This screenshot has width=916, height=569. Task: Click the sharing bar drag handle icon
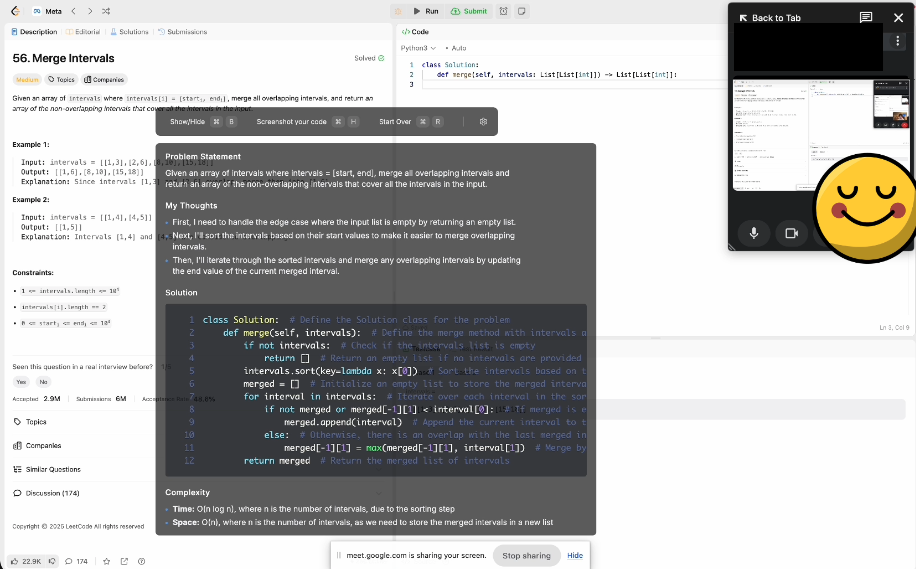pyautogui.click(x=338, y=556)
